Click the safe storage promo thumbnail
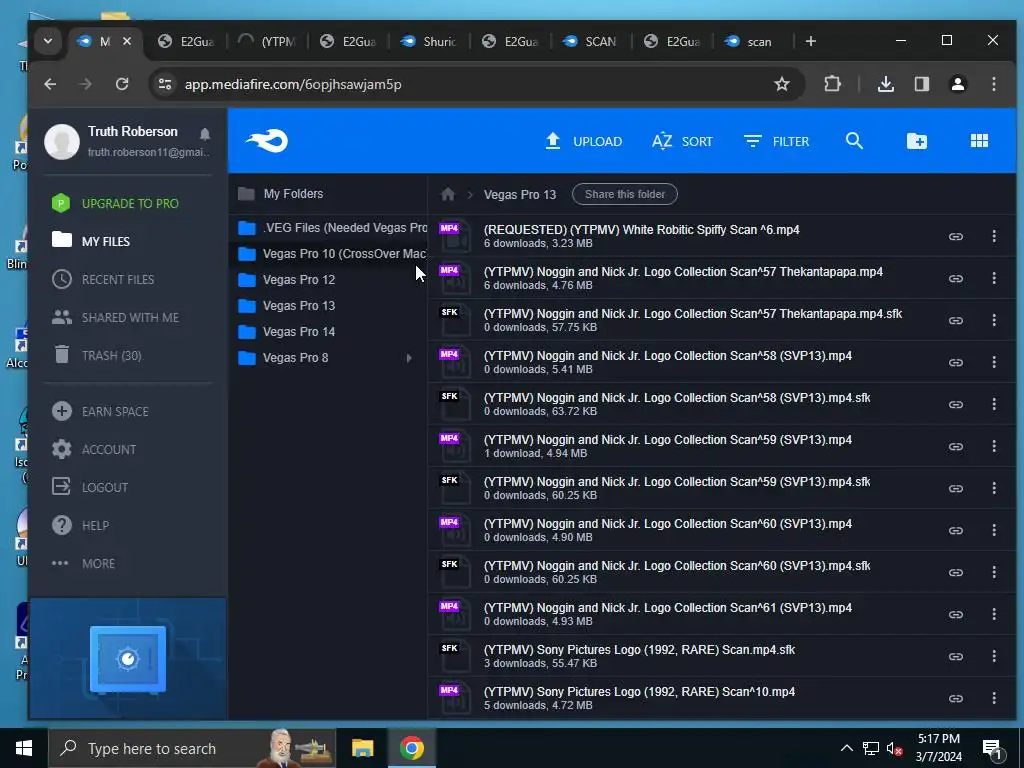This screenshot has height=768, width=1024. (128, 659)
